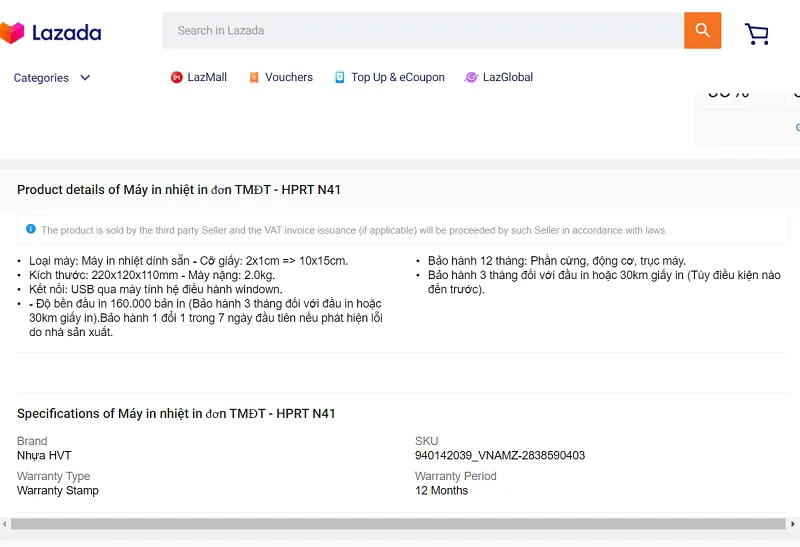Visit the LazGlobal link

click(508, 77)
